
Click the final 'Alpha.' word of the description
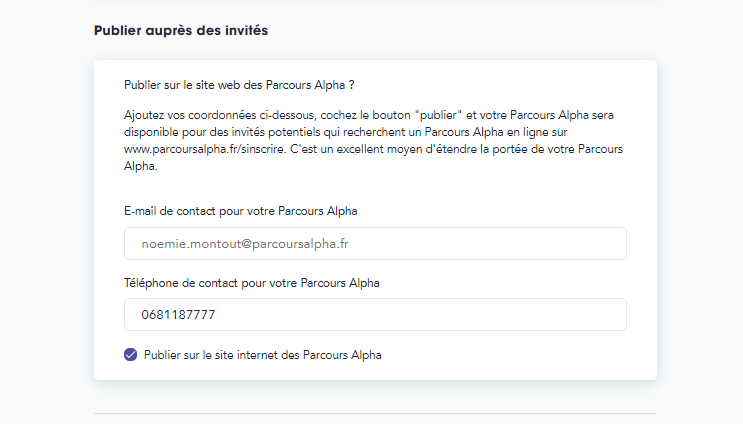coord(141,166)
